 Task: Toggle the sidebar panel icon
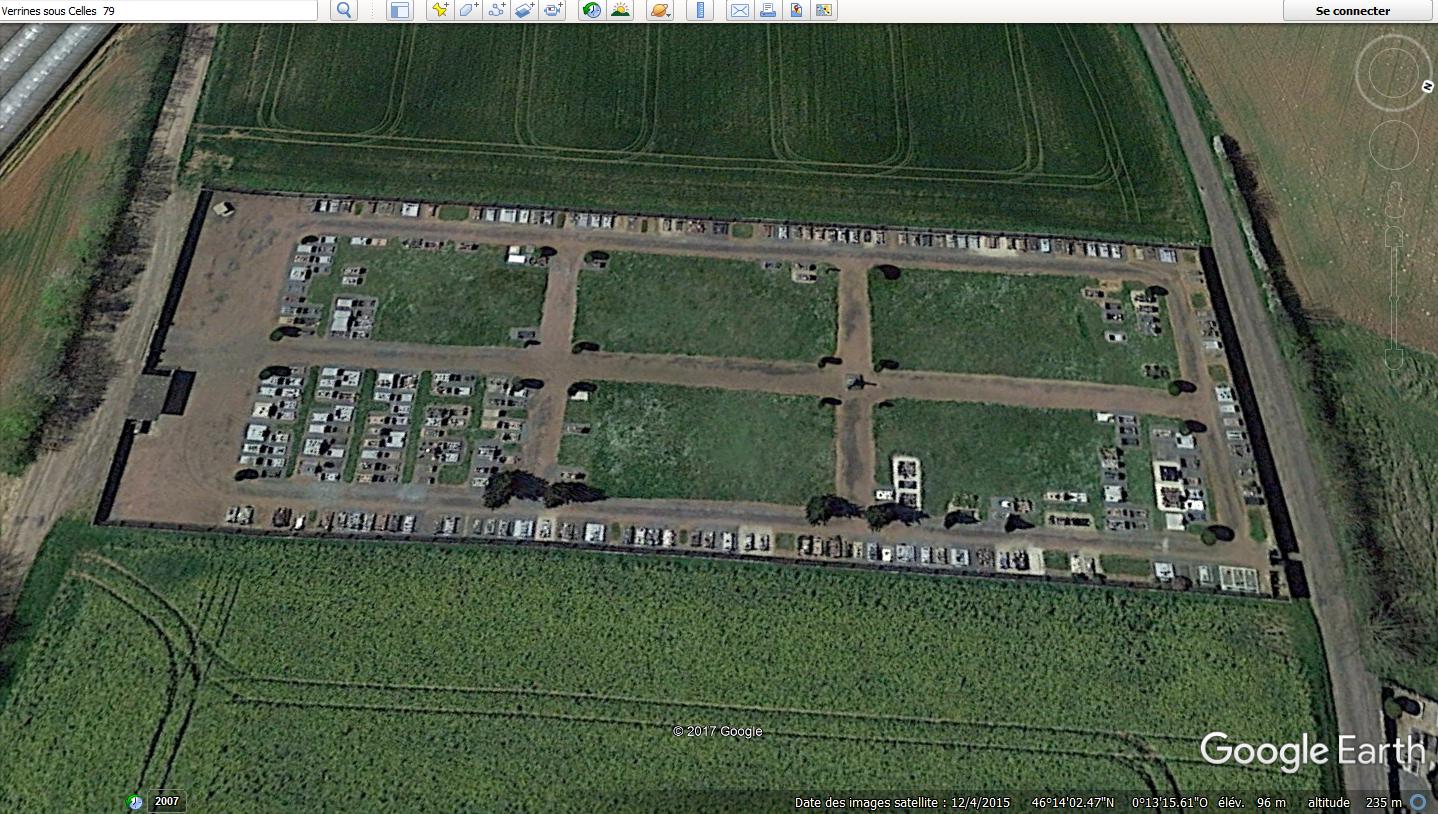tap(400, 10)
